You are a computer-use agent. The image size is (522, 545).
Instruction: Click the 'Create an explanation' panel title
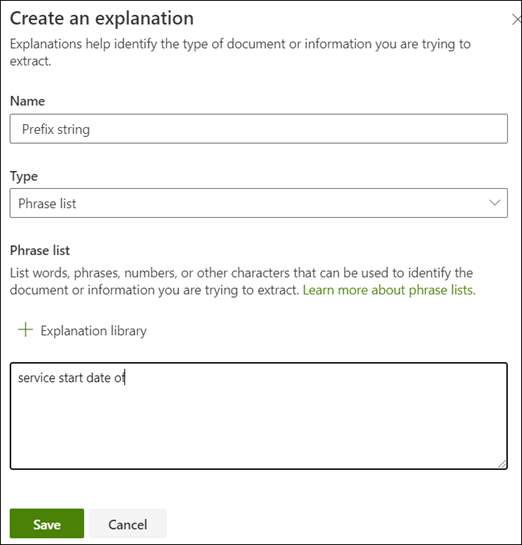click(102, 19)
